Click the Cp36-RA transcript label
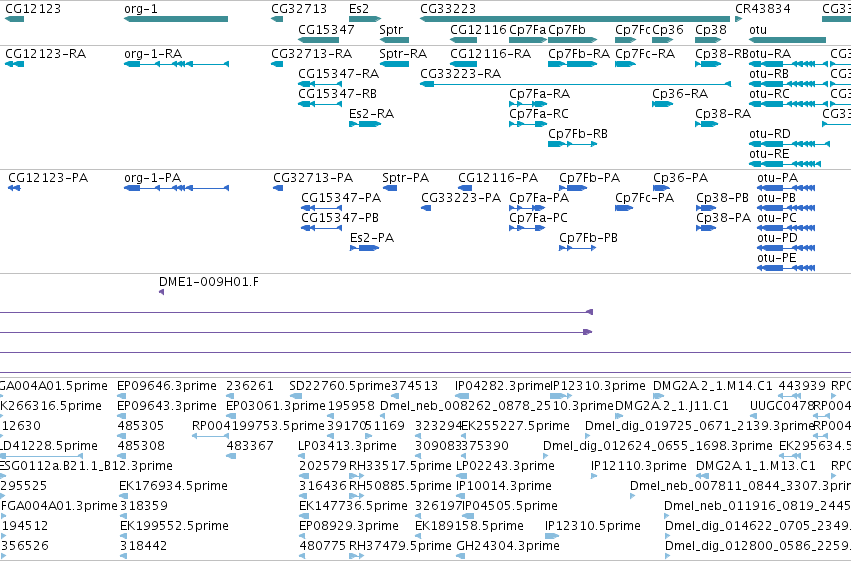 (680, 94)
